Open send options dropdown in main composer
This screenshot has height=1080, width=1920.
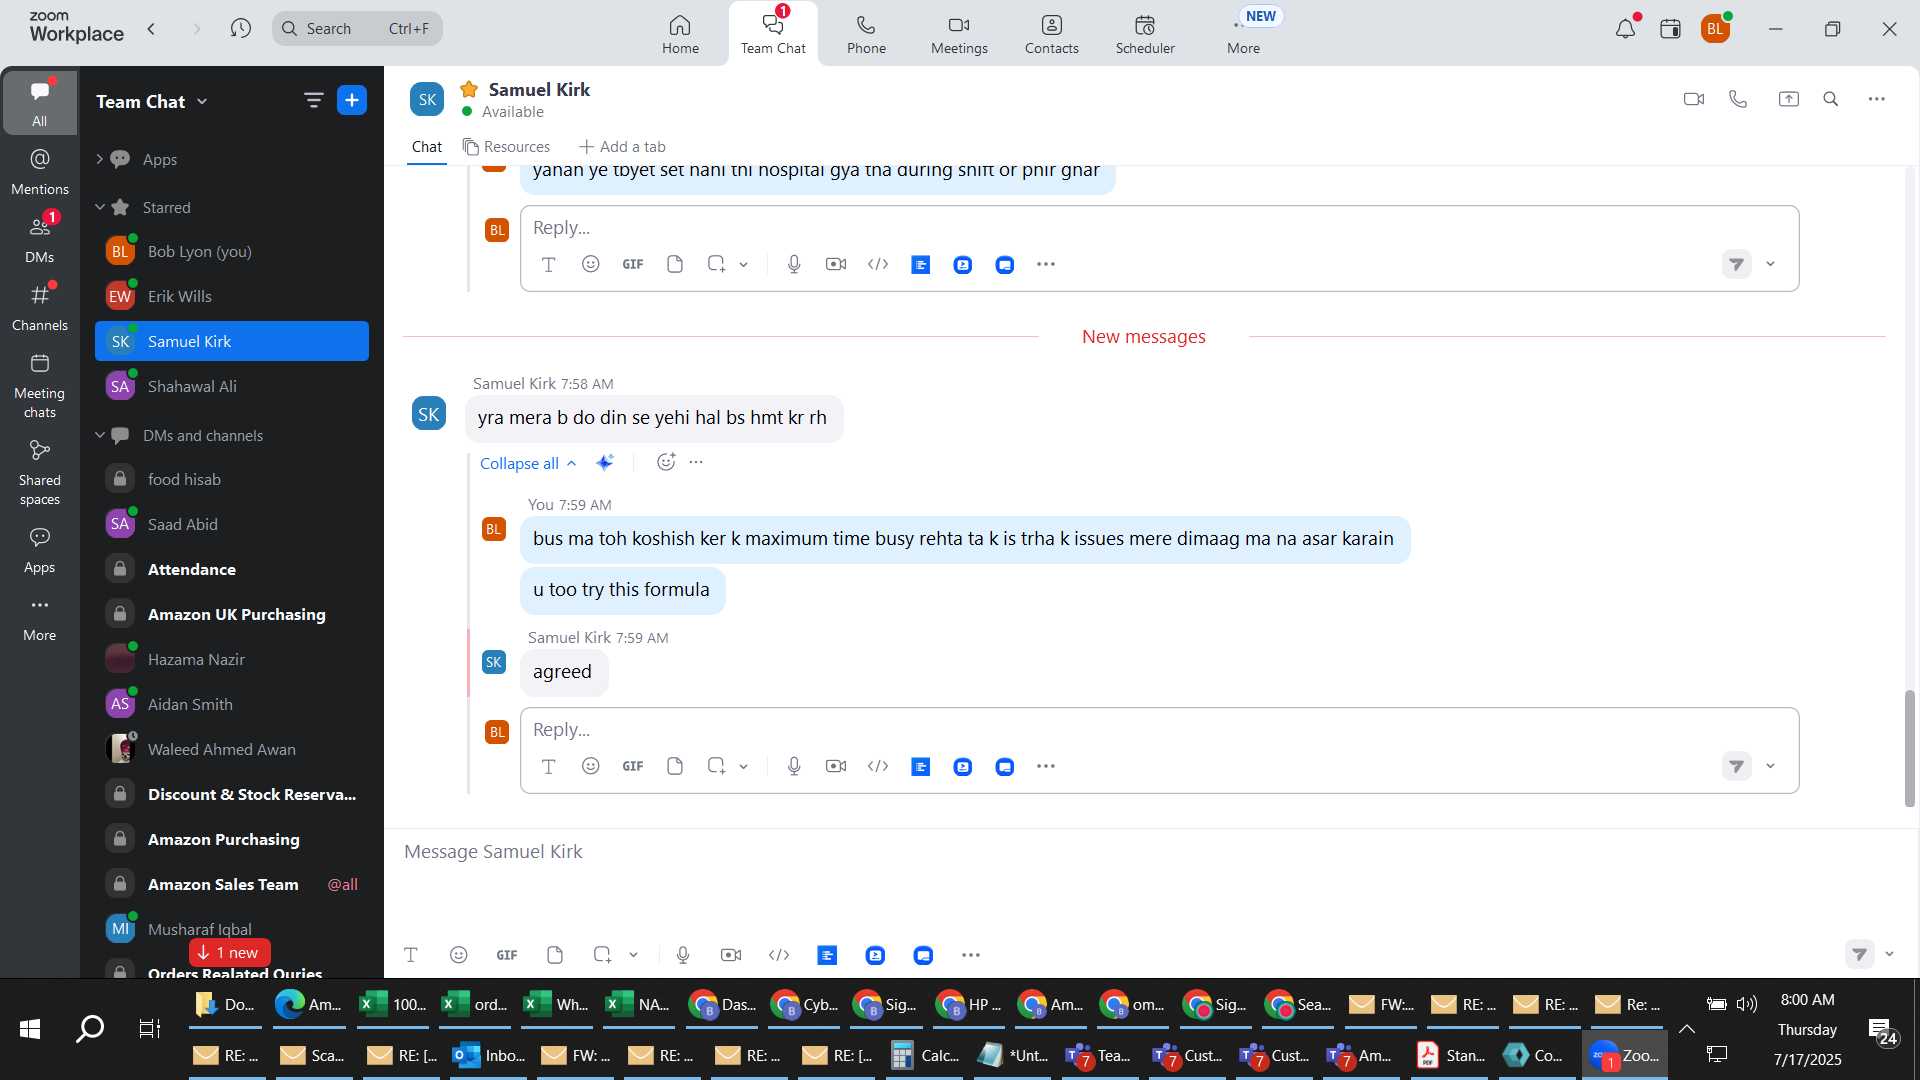(x=1889, y=954)
